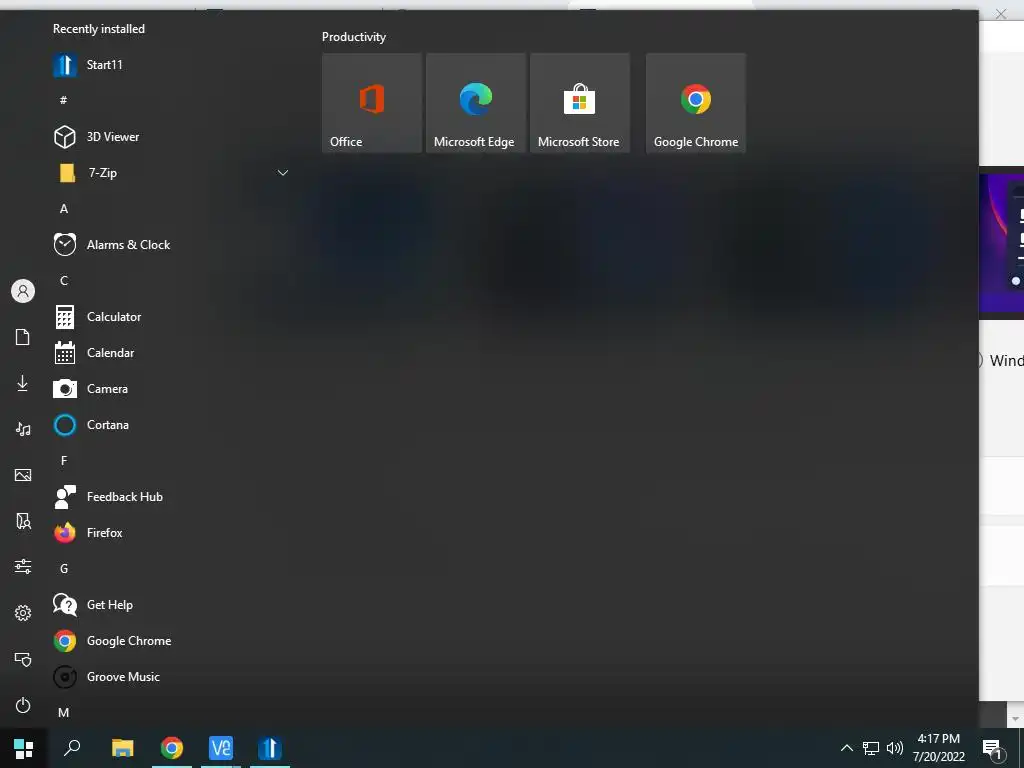
Task: Click 'Recently installed' heading
Action: pos(99,29)
